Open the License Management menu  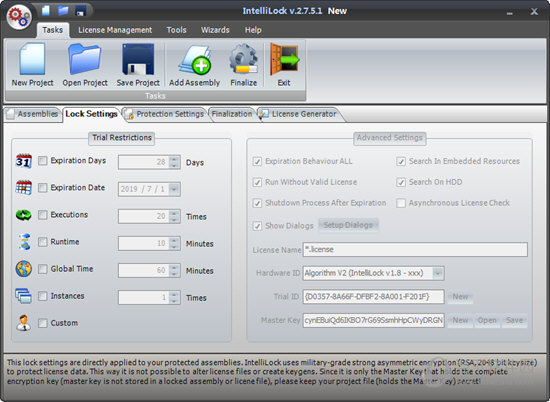pos(115,30)
